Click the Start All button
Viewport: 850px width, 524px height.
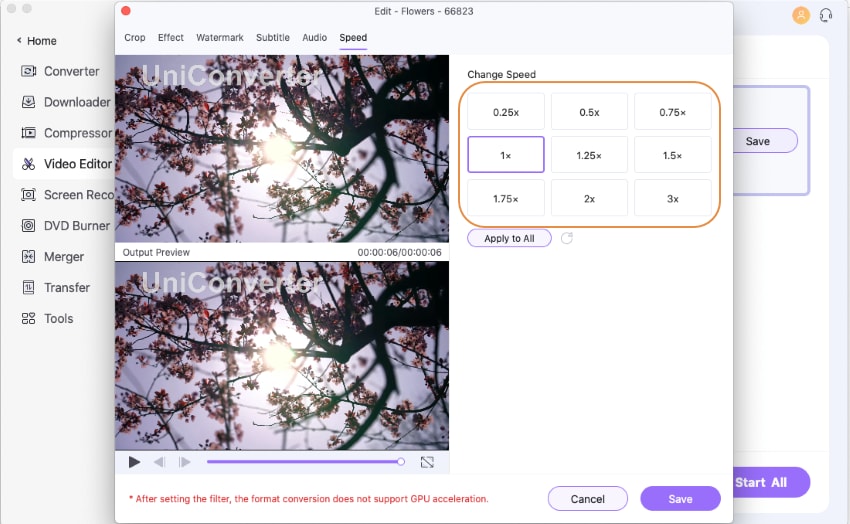(x=771, y=482)
